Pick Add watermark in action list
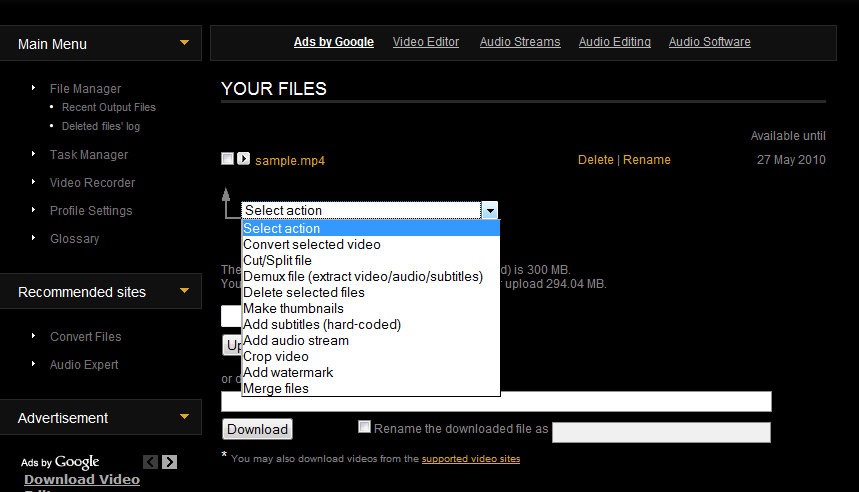 tap(288, 372)
